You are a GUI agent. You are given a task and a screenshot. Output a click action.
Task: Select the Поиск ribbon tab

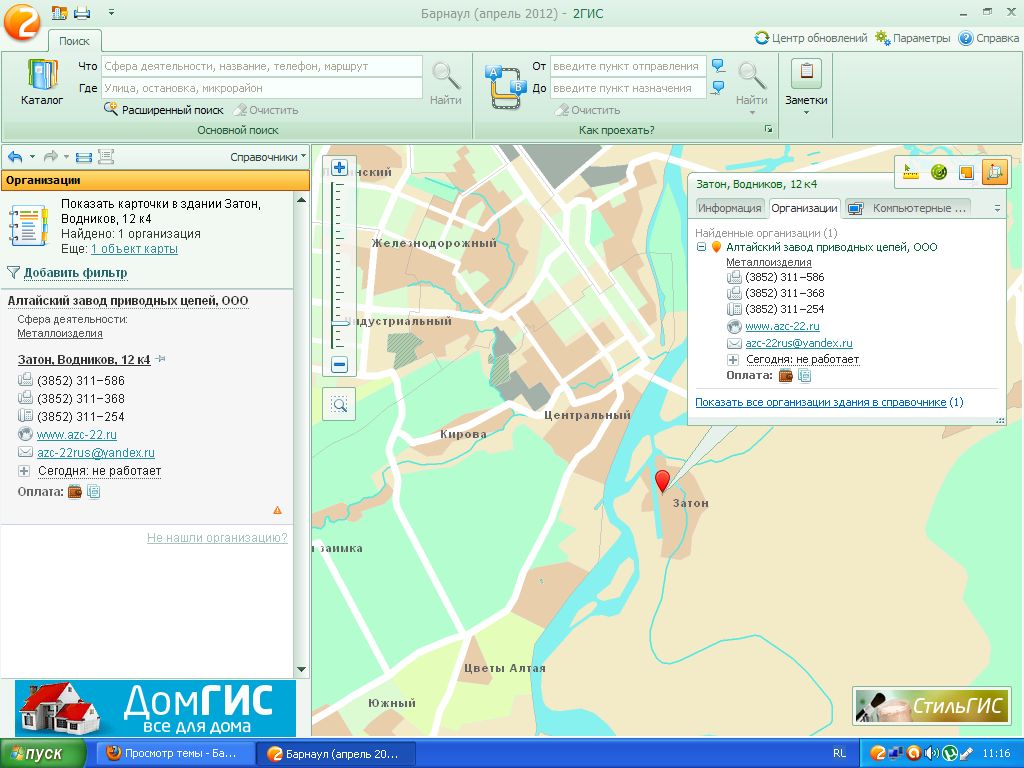(74, 41)
